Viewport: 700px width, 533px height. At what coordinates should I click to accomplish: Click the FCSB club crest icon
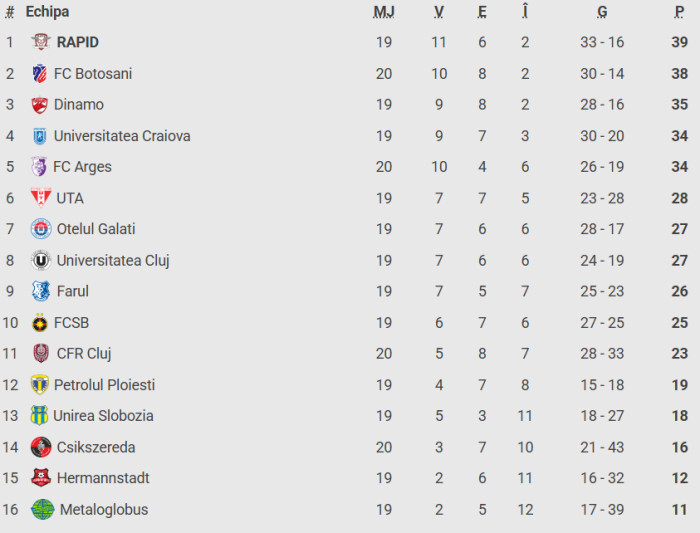[39, 323]
